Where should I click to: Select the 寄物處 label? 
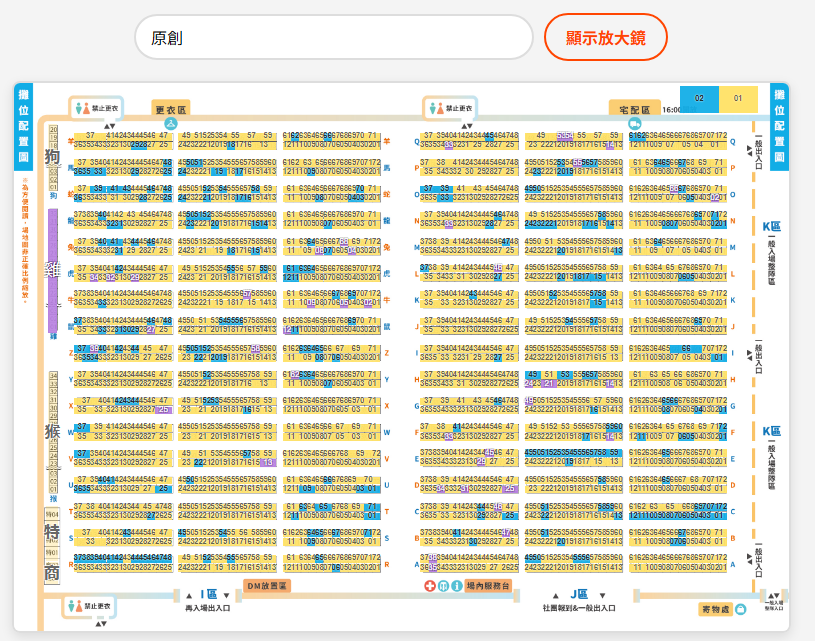[715, 609]
